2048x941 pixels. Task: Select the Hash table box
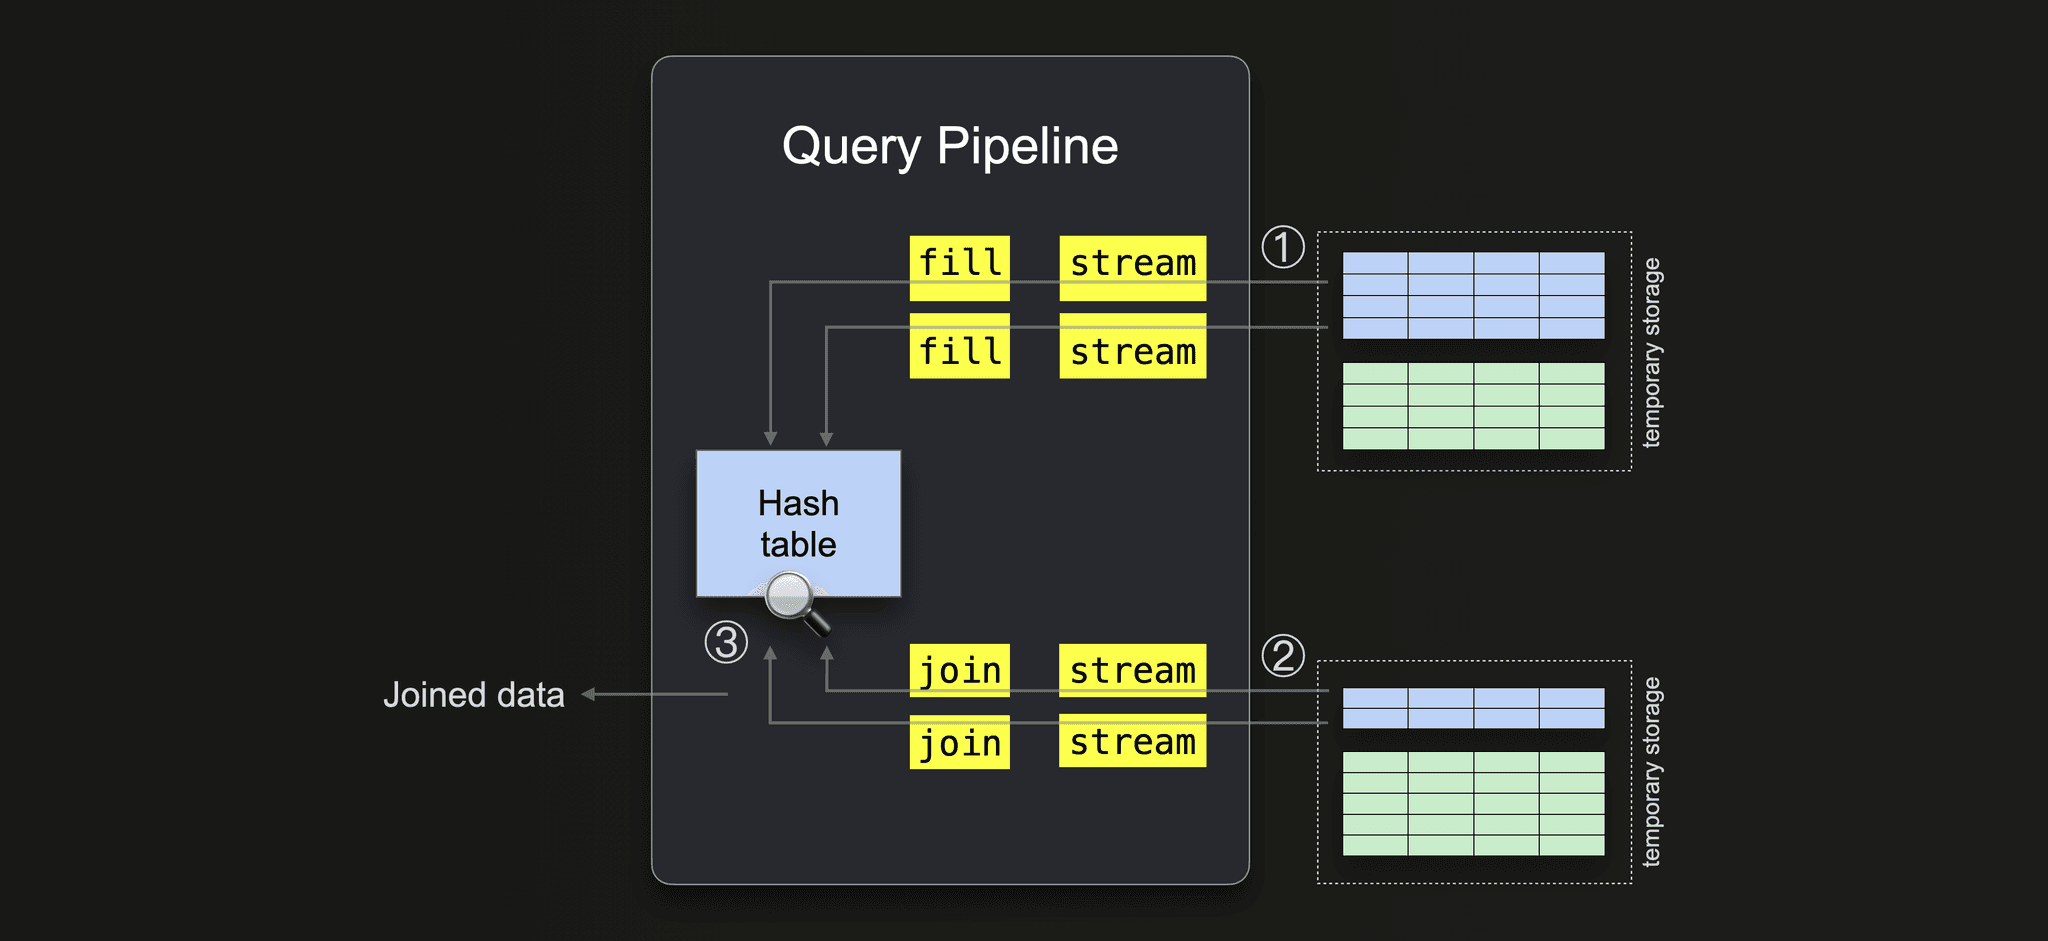pos(798,523)
